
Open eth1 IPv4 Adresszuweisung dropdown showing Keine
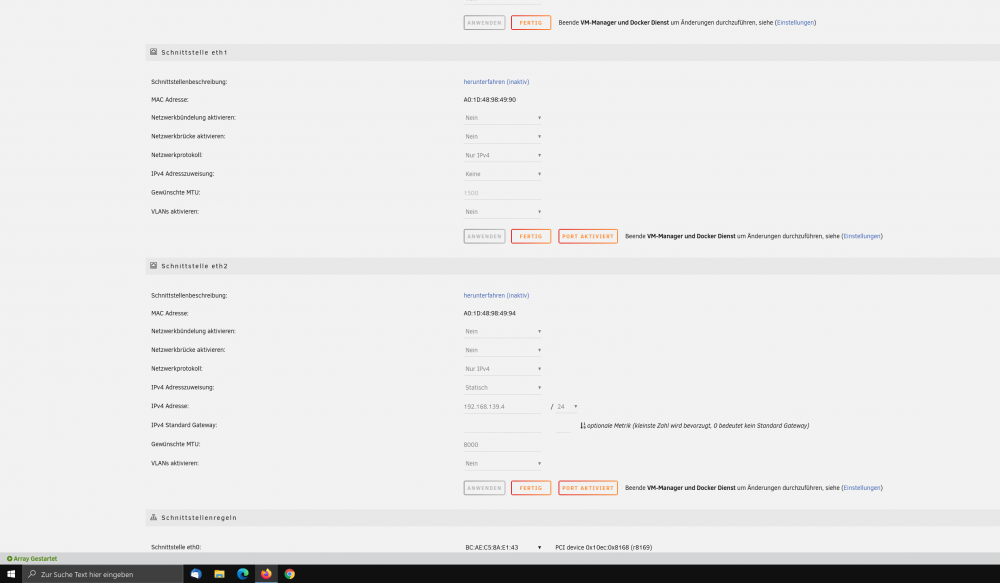[x=503, y=174]
